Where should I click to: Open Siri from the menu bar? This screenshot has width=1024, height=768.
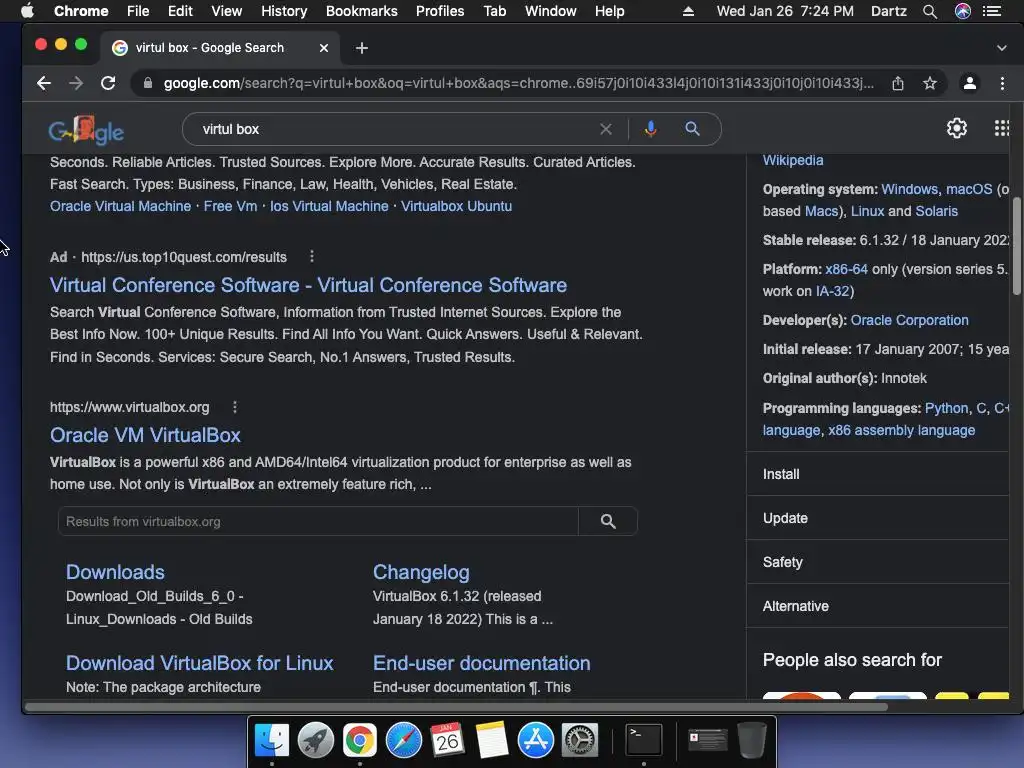click(963, 11)
